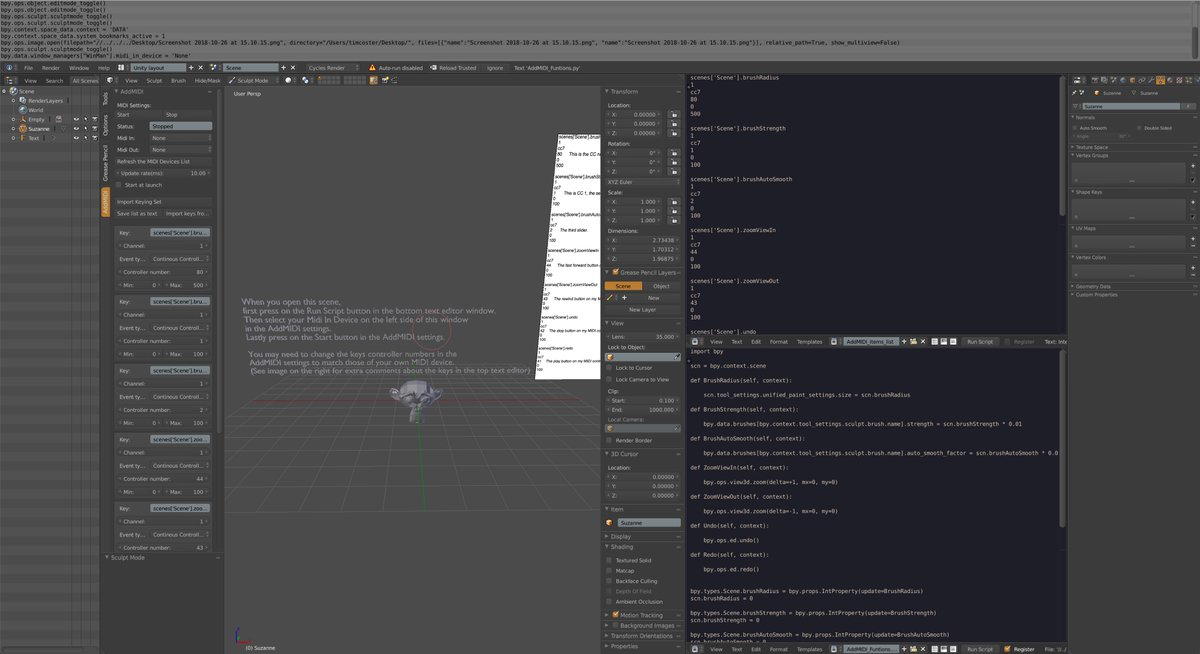Toggle the Suzanne object visibility eye icon
1200x654 pixels.
click(x=75, y=129)
